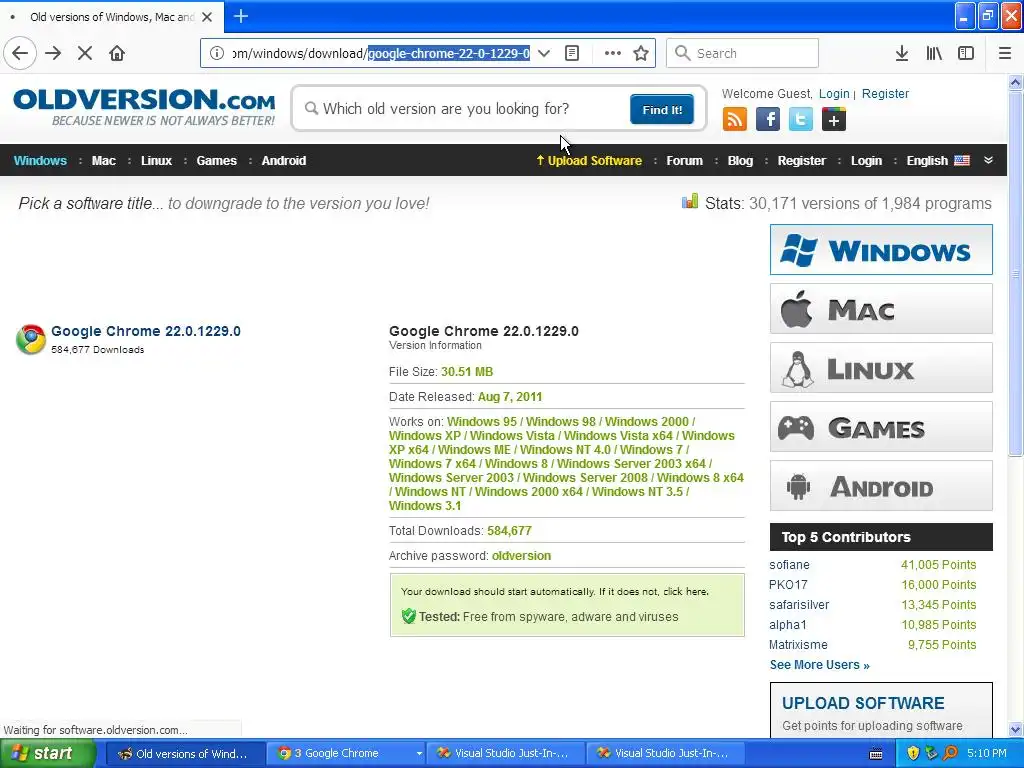
Task: Click the Windows category banner button
Action: [x=881, y=249]
